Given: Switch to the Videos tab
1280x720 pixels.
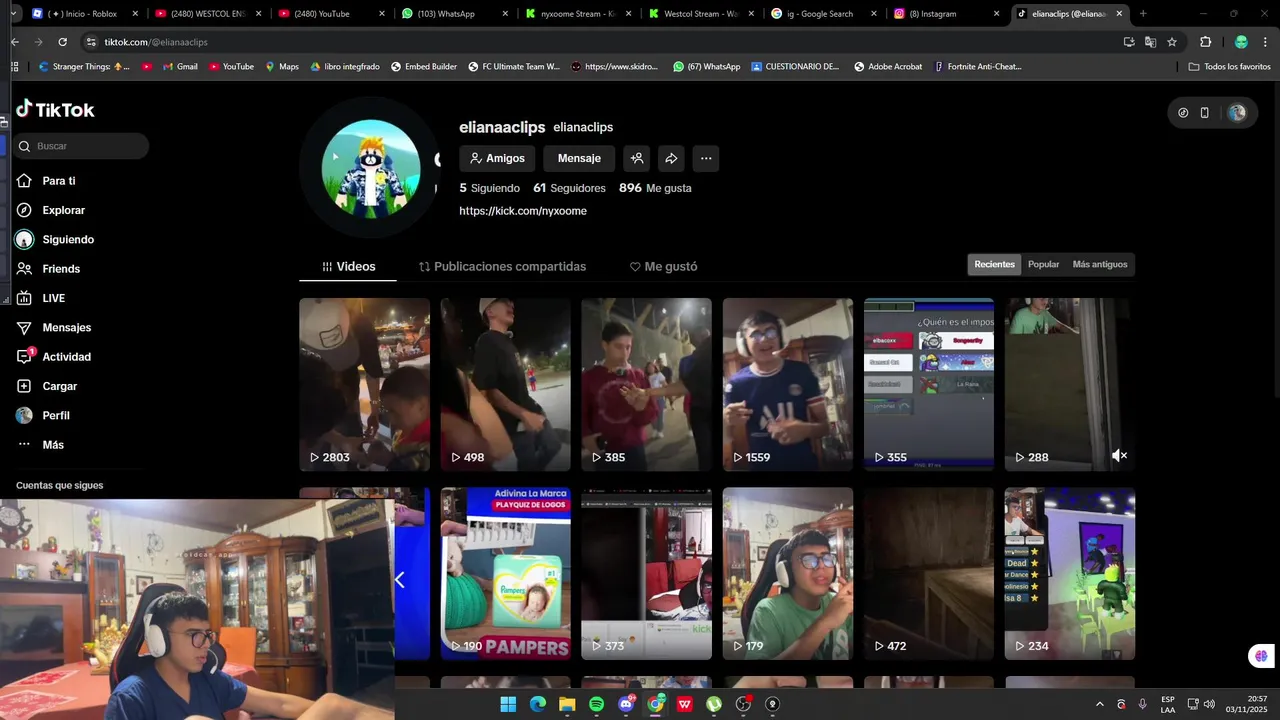Looking at the screenshot, I should [x=348, y=267].
